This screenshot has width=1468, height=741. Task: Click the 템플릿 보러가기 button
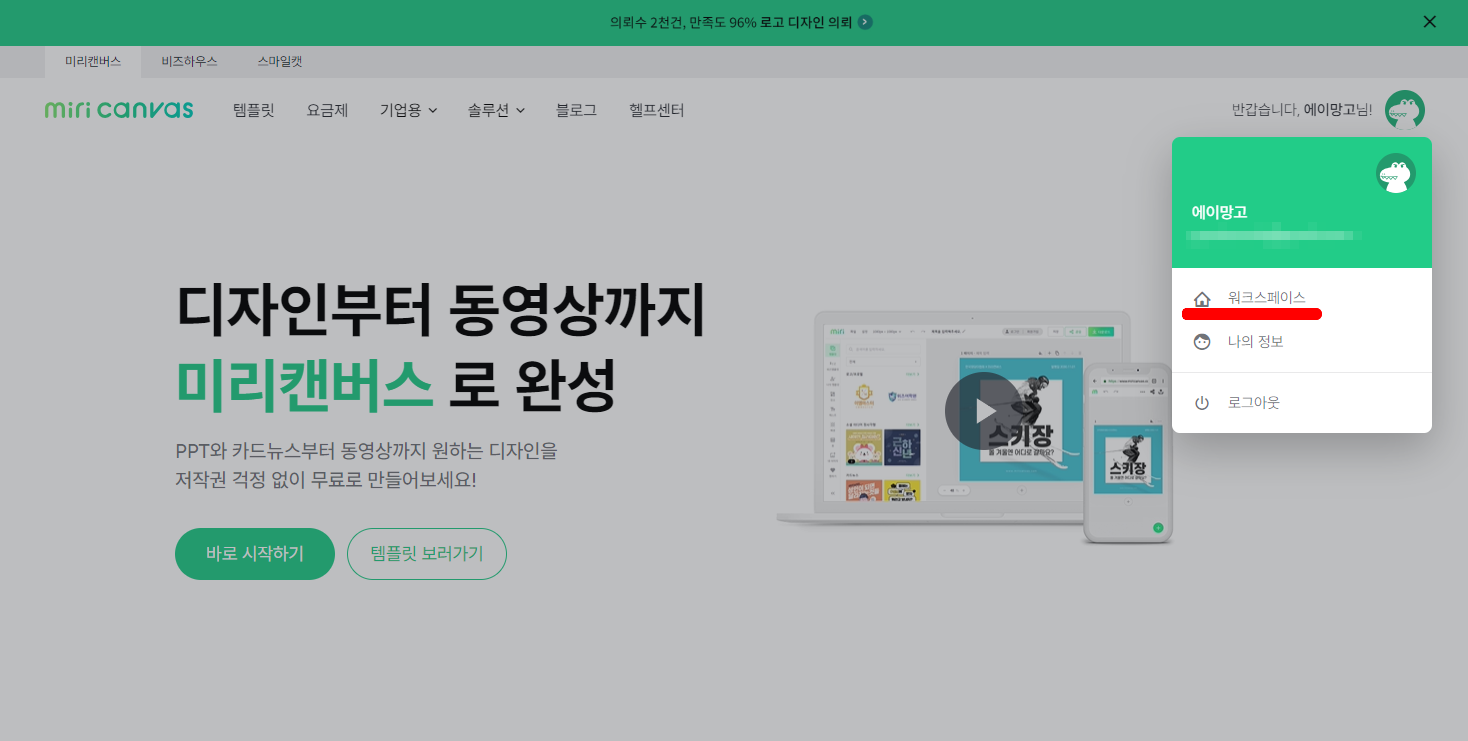coord(426,553)
